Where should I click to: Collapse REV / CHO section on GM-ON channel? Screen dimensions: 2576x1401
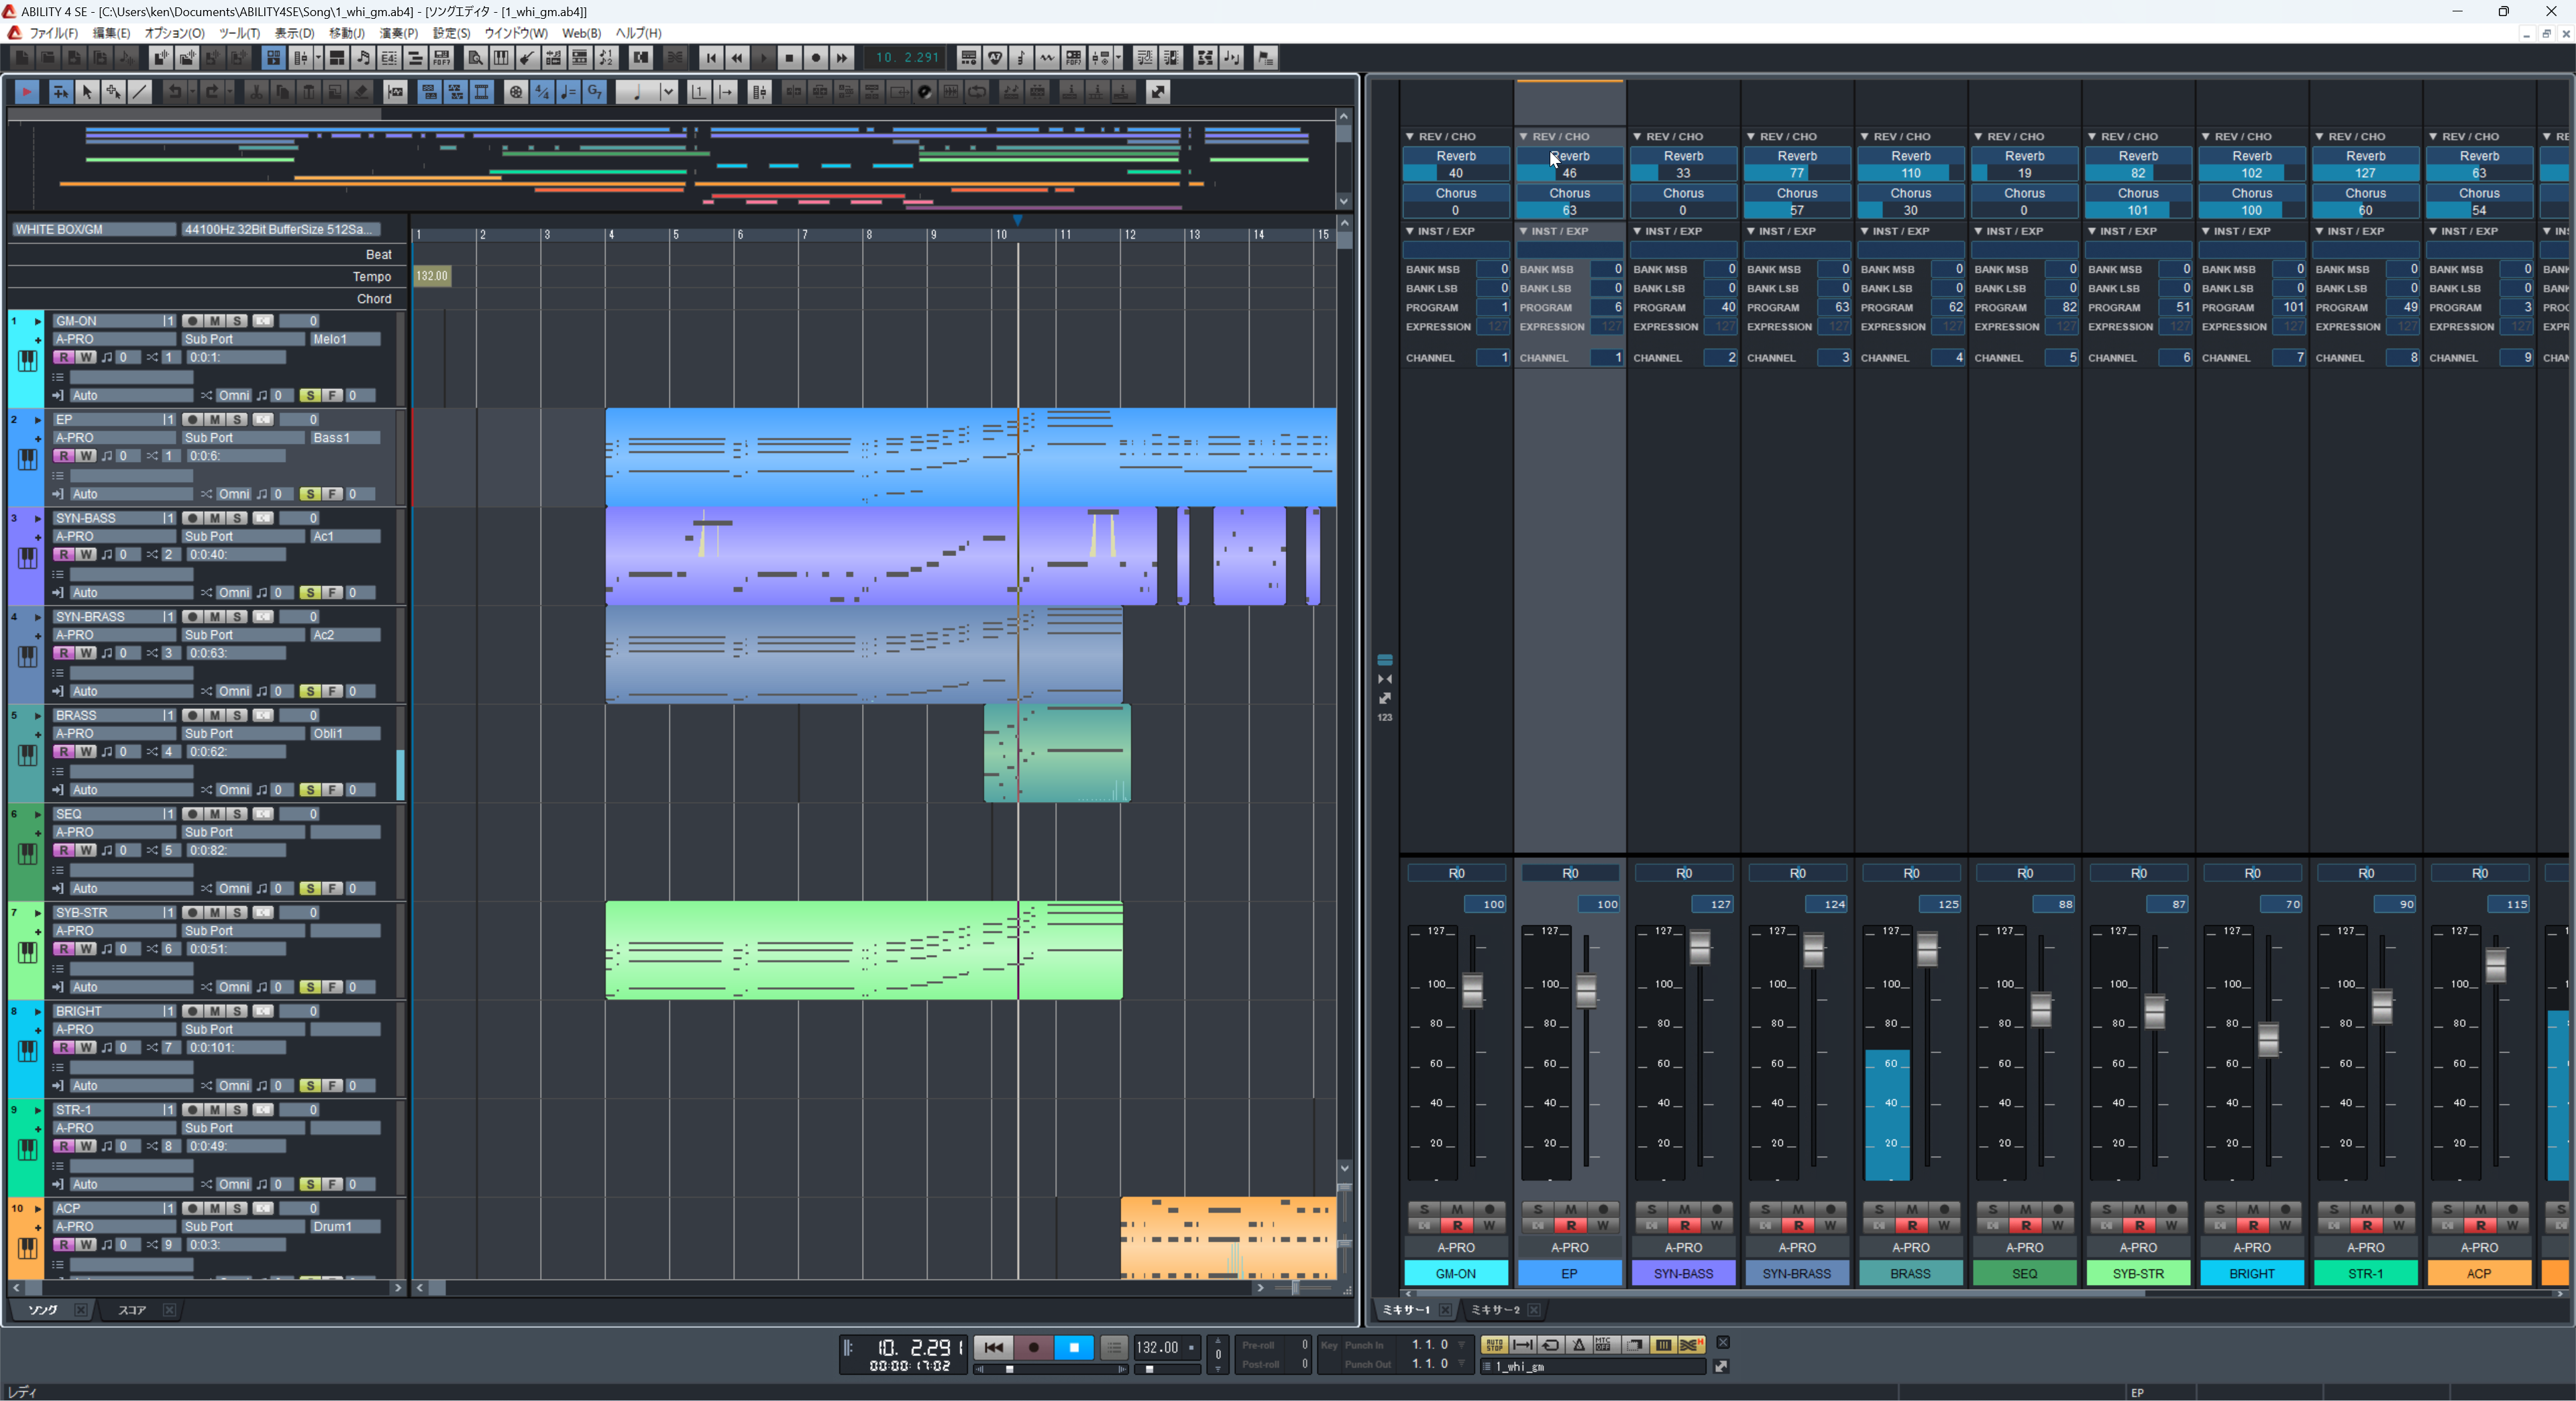[1409, 136]
